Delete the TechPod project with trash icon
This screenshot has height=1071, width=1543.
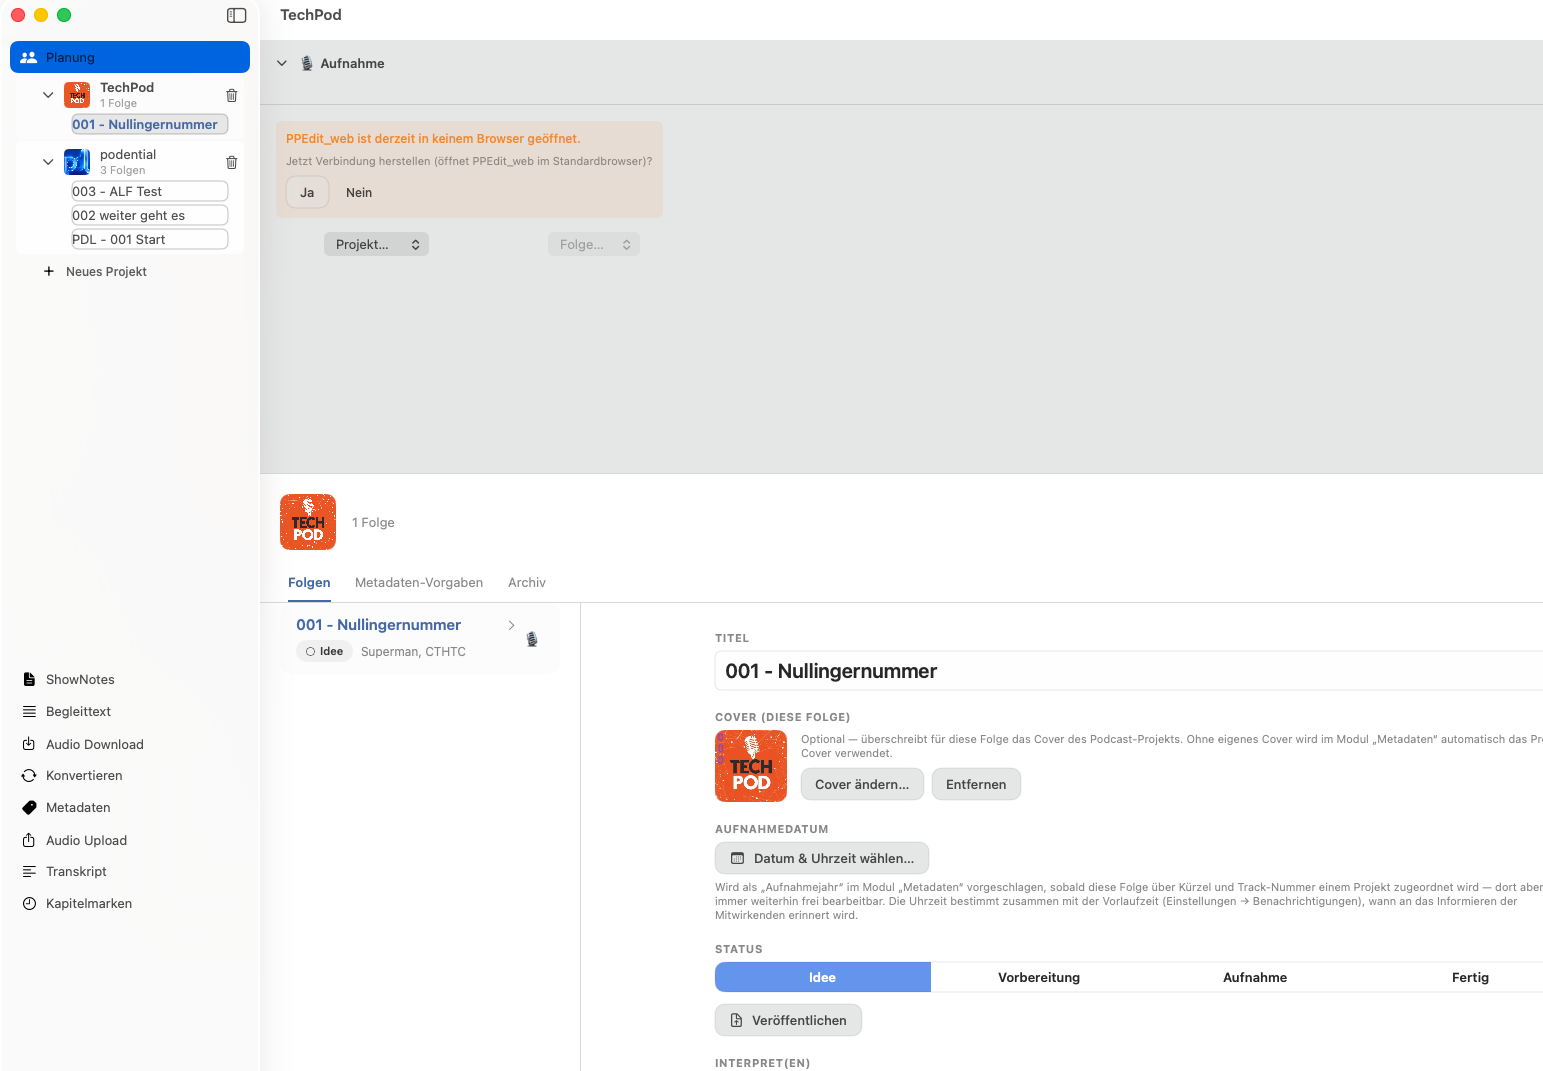[x=232, y=95]
